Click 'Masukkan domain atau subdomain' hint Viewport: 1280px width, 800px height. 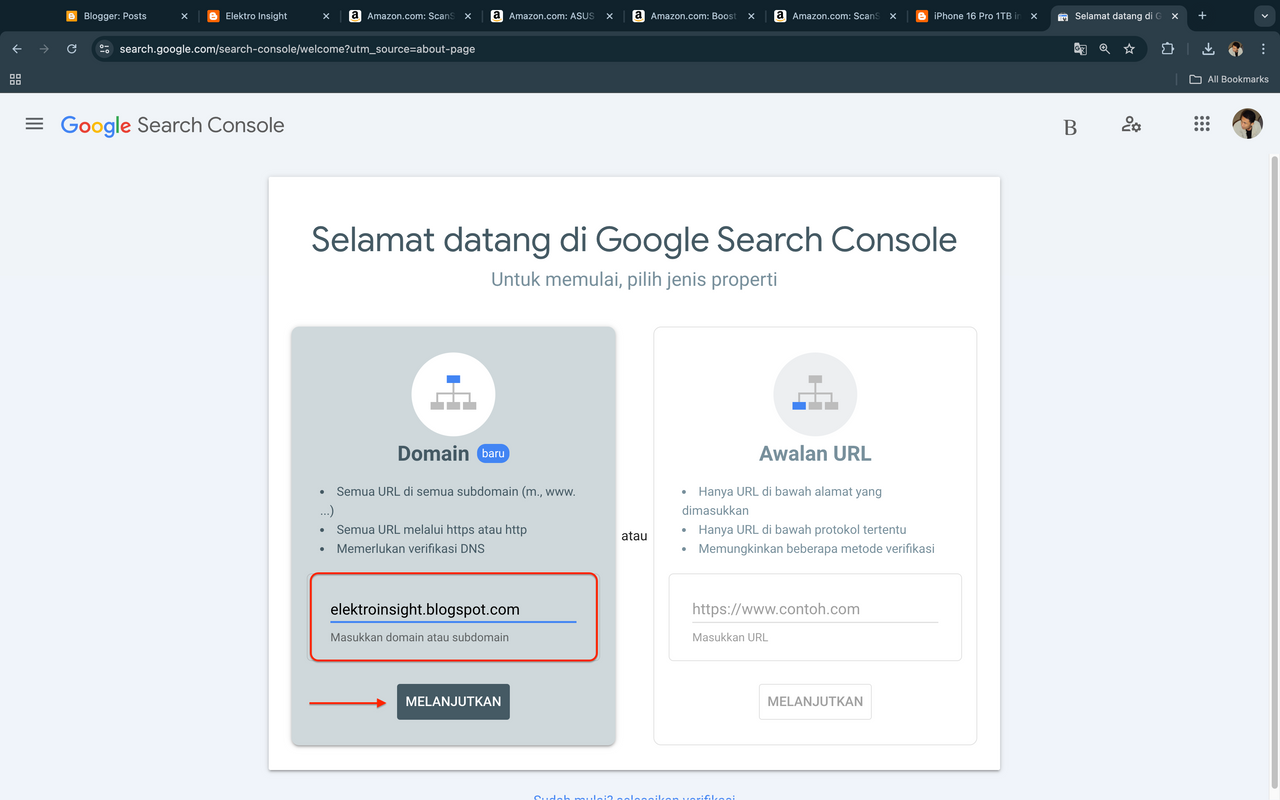point(420,637)
